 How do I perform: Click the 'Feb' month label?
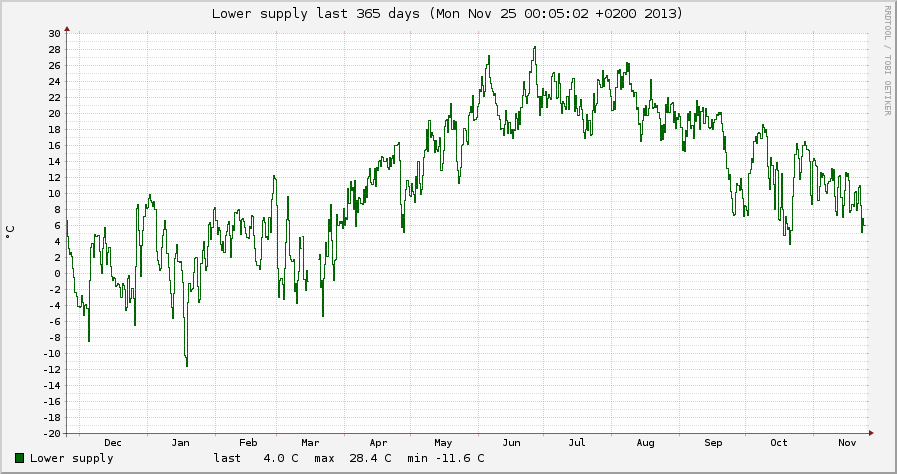[x=248, y=443]
